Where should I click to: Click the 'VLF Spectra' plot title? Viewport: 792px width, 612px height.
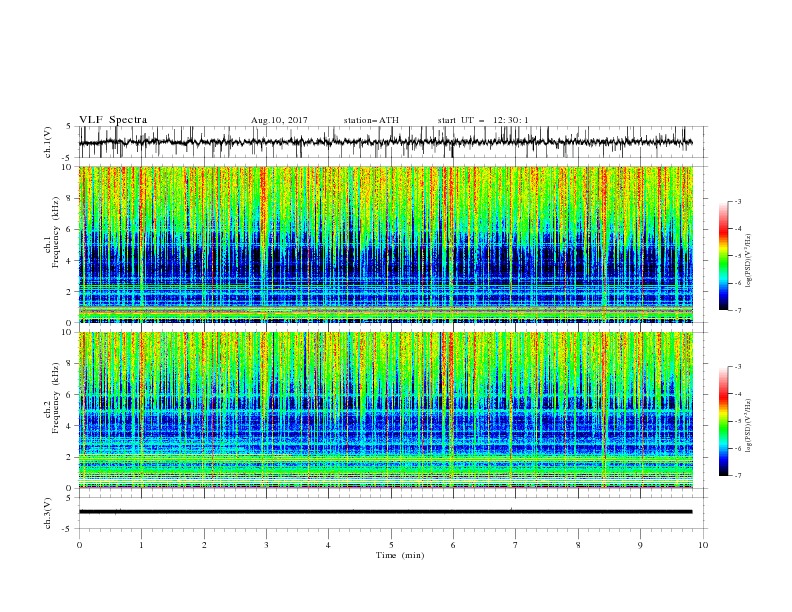(x=113, y=120)
